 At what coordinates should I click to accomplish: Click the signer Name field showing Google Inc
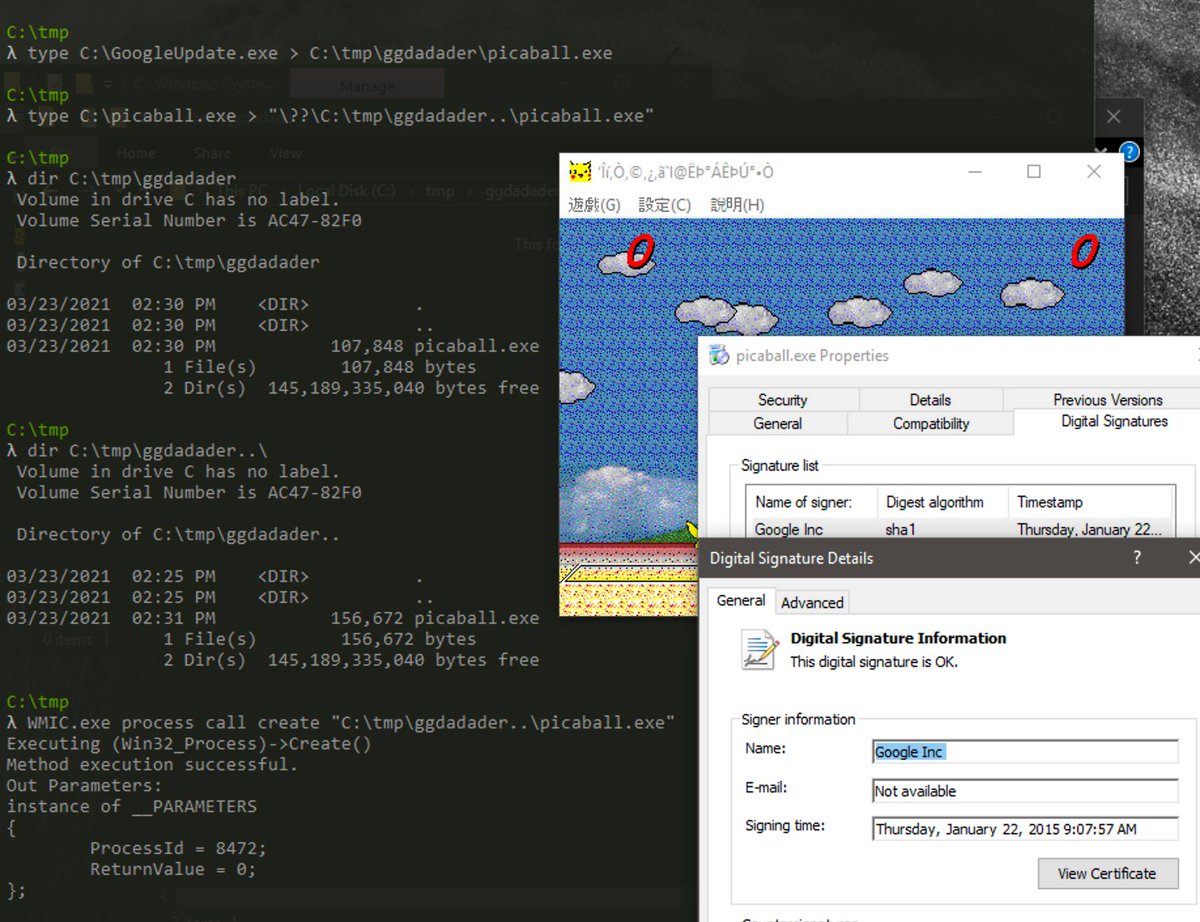(1025, 752)
